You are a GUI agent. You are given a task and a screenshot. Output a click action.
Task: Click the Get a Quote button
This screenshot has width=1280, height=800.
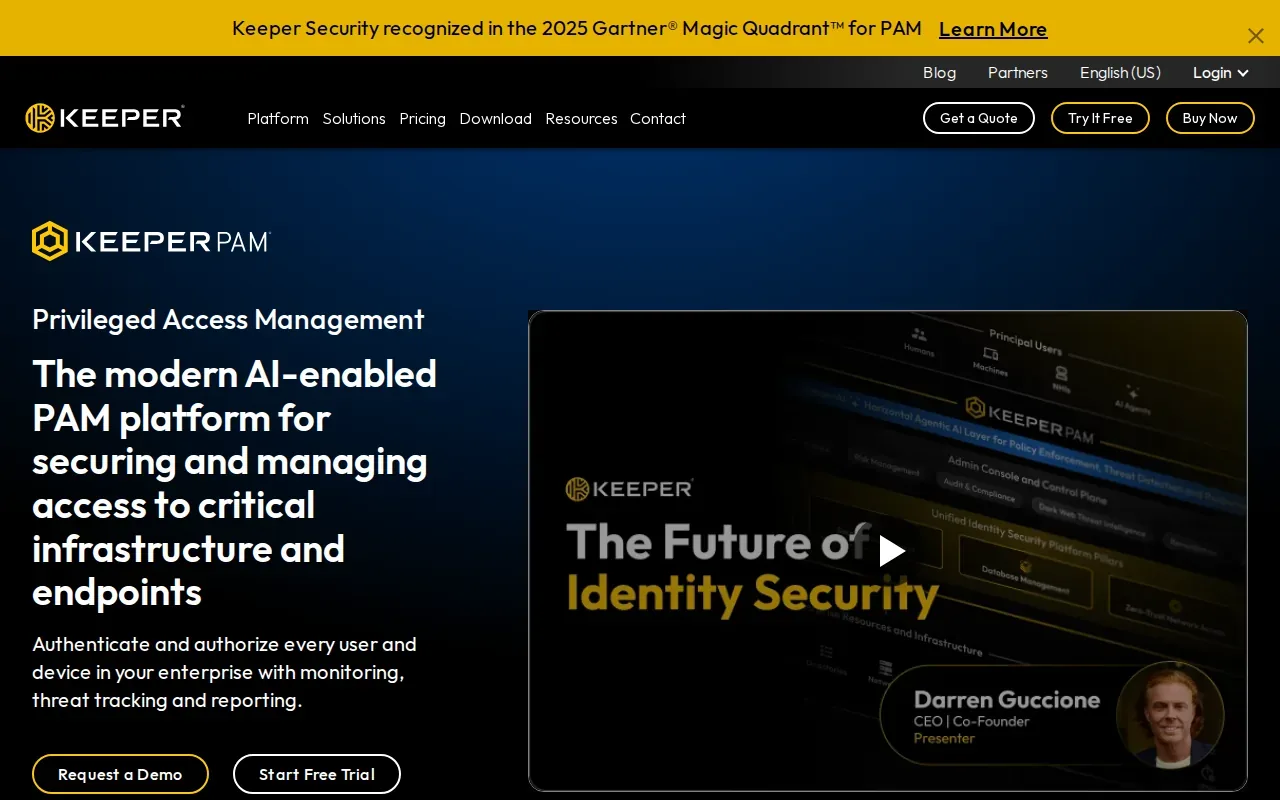pos(979,118)
